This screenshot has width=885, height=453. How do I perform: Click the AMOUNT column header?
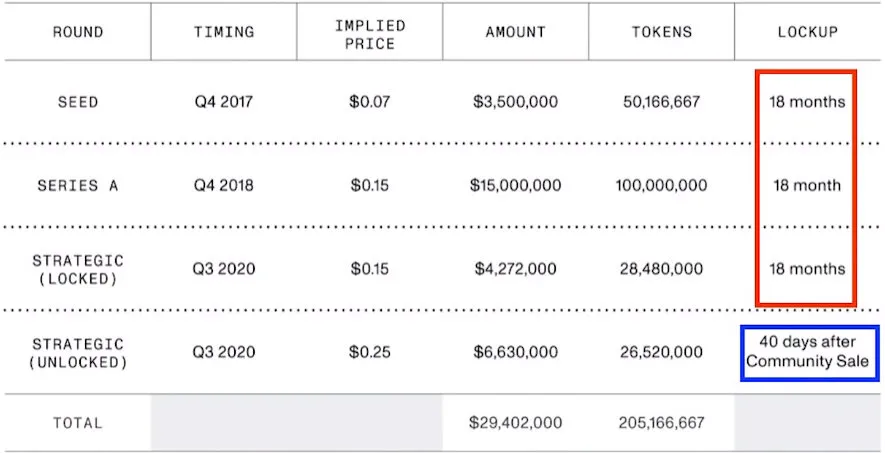point(515,32)
